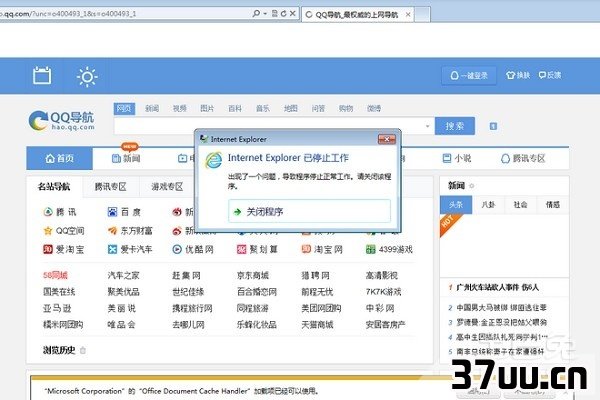Open news item 2 中国男大马被绑
The height and width of the screenshot is (400, 600).
[501, 307]
